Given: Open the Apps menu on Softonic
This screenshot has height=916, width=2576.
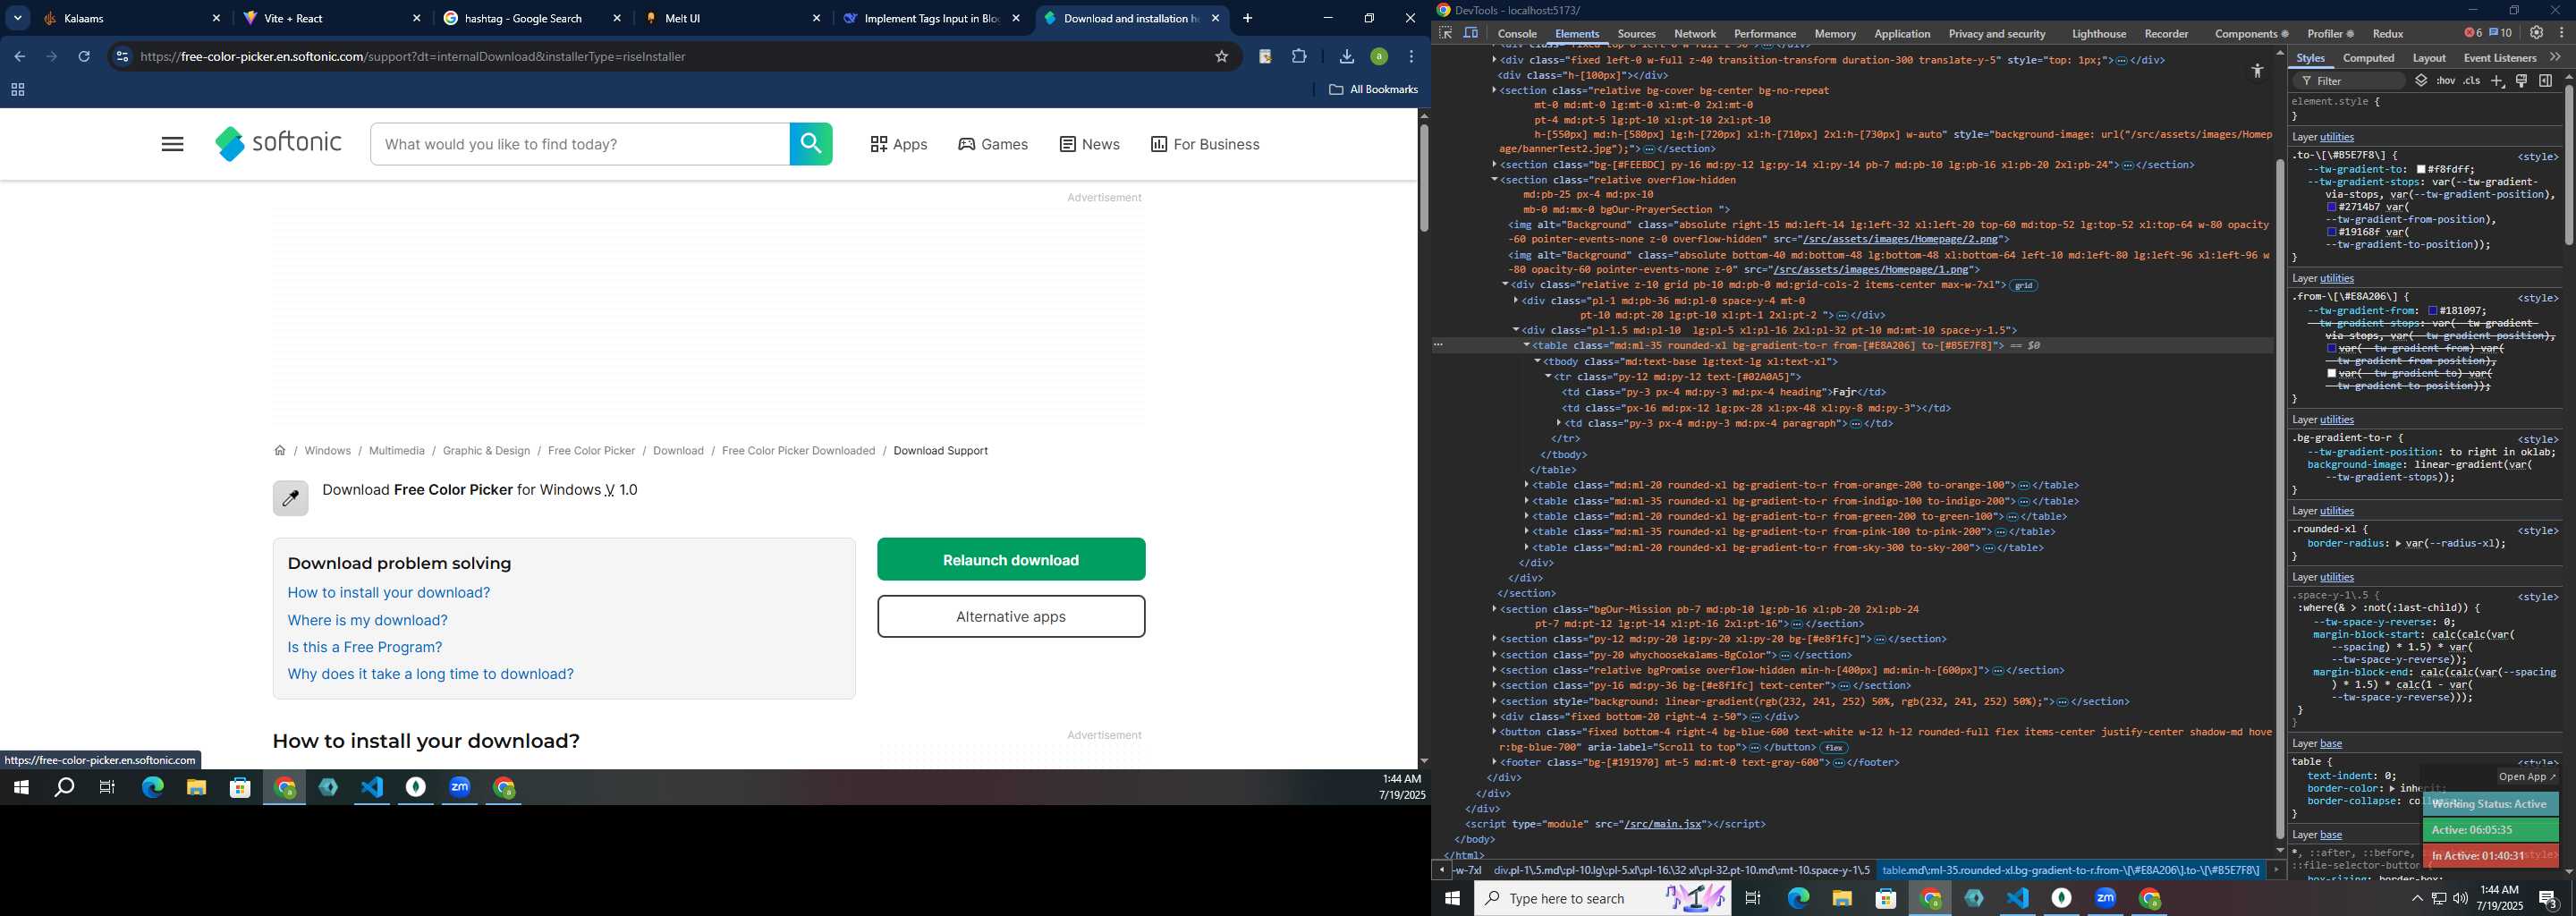Looking at the screenshot, I should coord(899,145).
